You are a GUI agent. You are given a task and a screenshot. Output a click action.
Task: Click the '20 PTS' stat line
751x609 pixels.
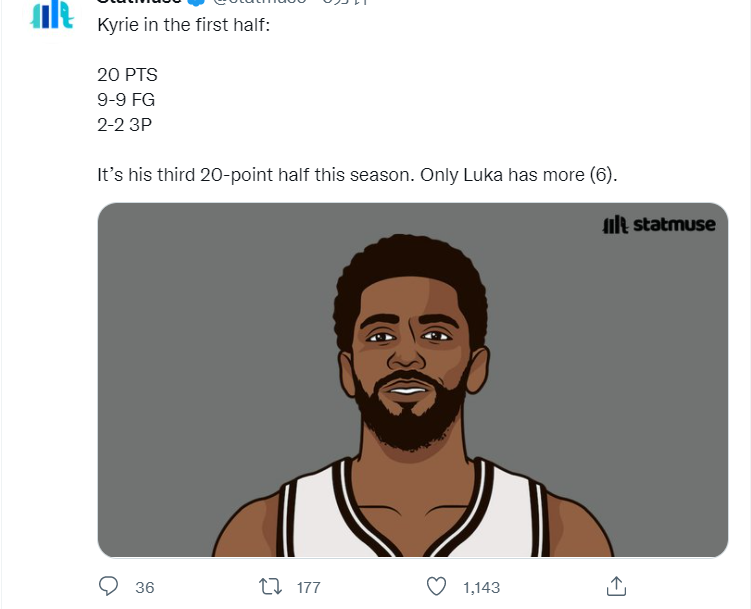[x=127, y=75]
